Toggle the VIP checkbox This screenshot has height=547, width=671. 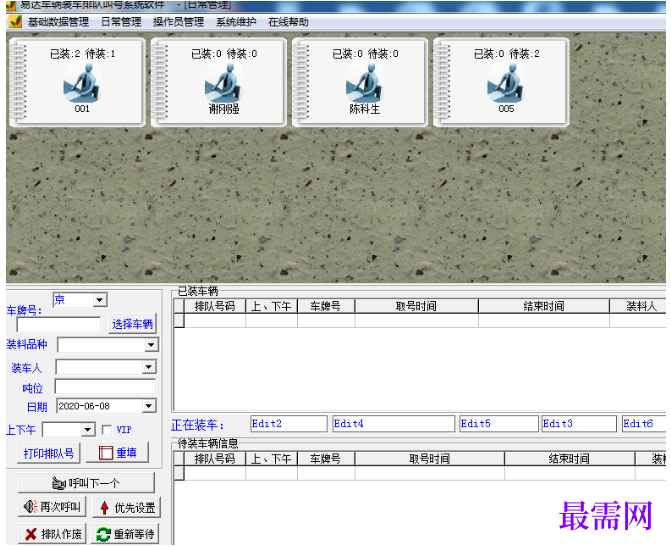[107, 429]
